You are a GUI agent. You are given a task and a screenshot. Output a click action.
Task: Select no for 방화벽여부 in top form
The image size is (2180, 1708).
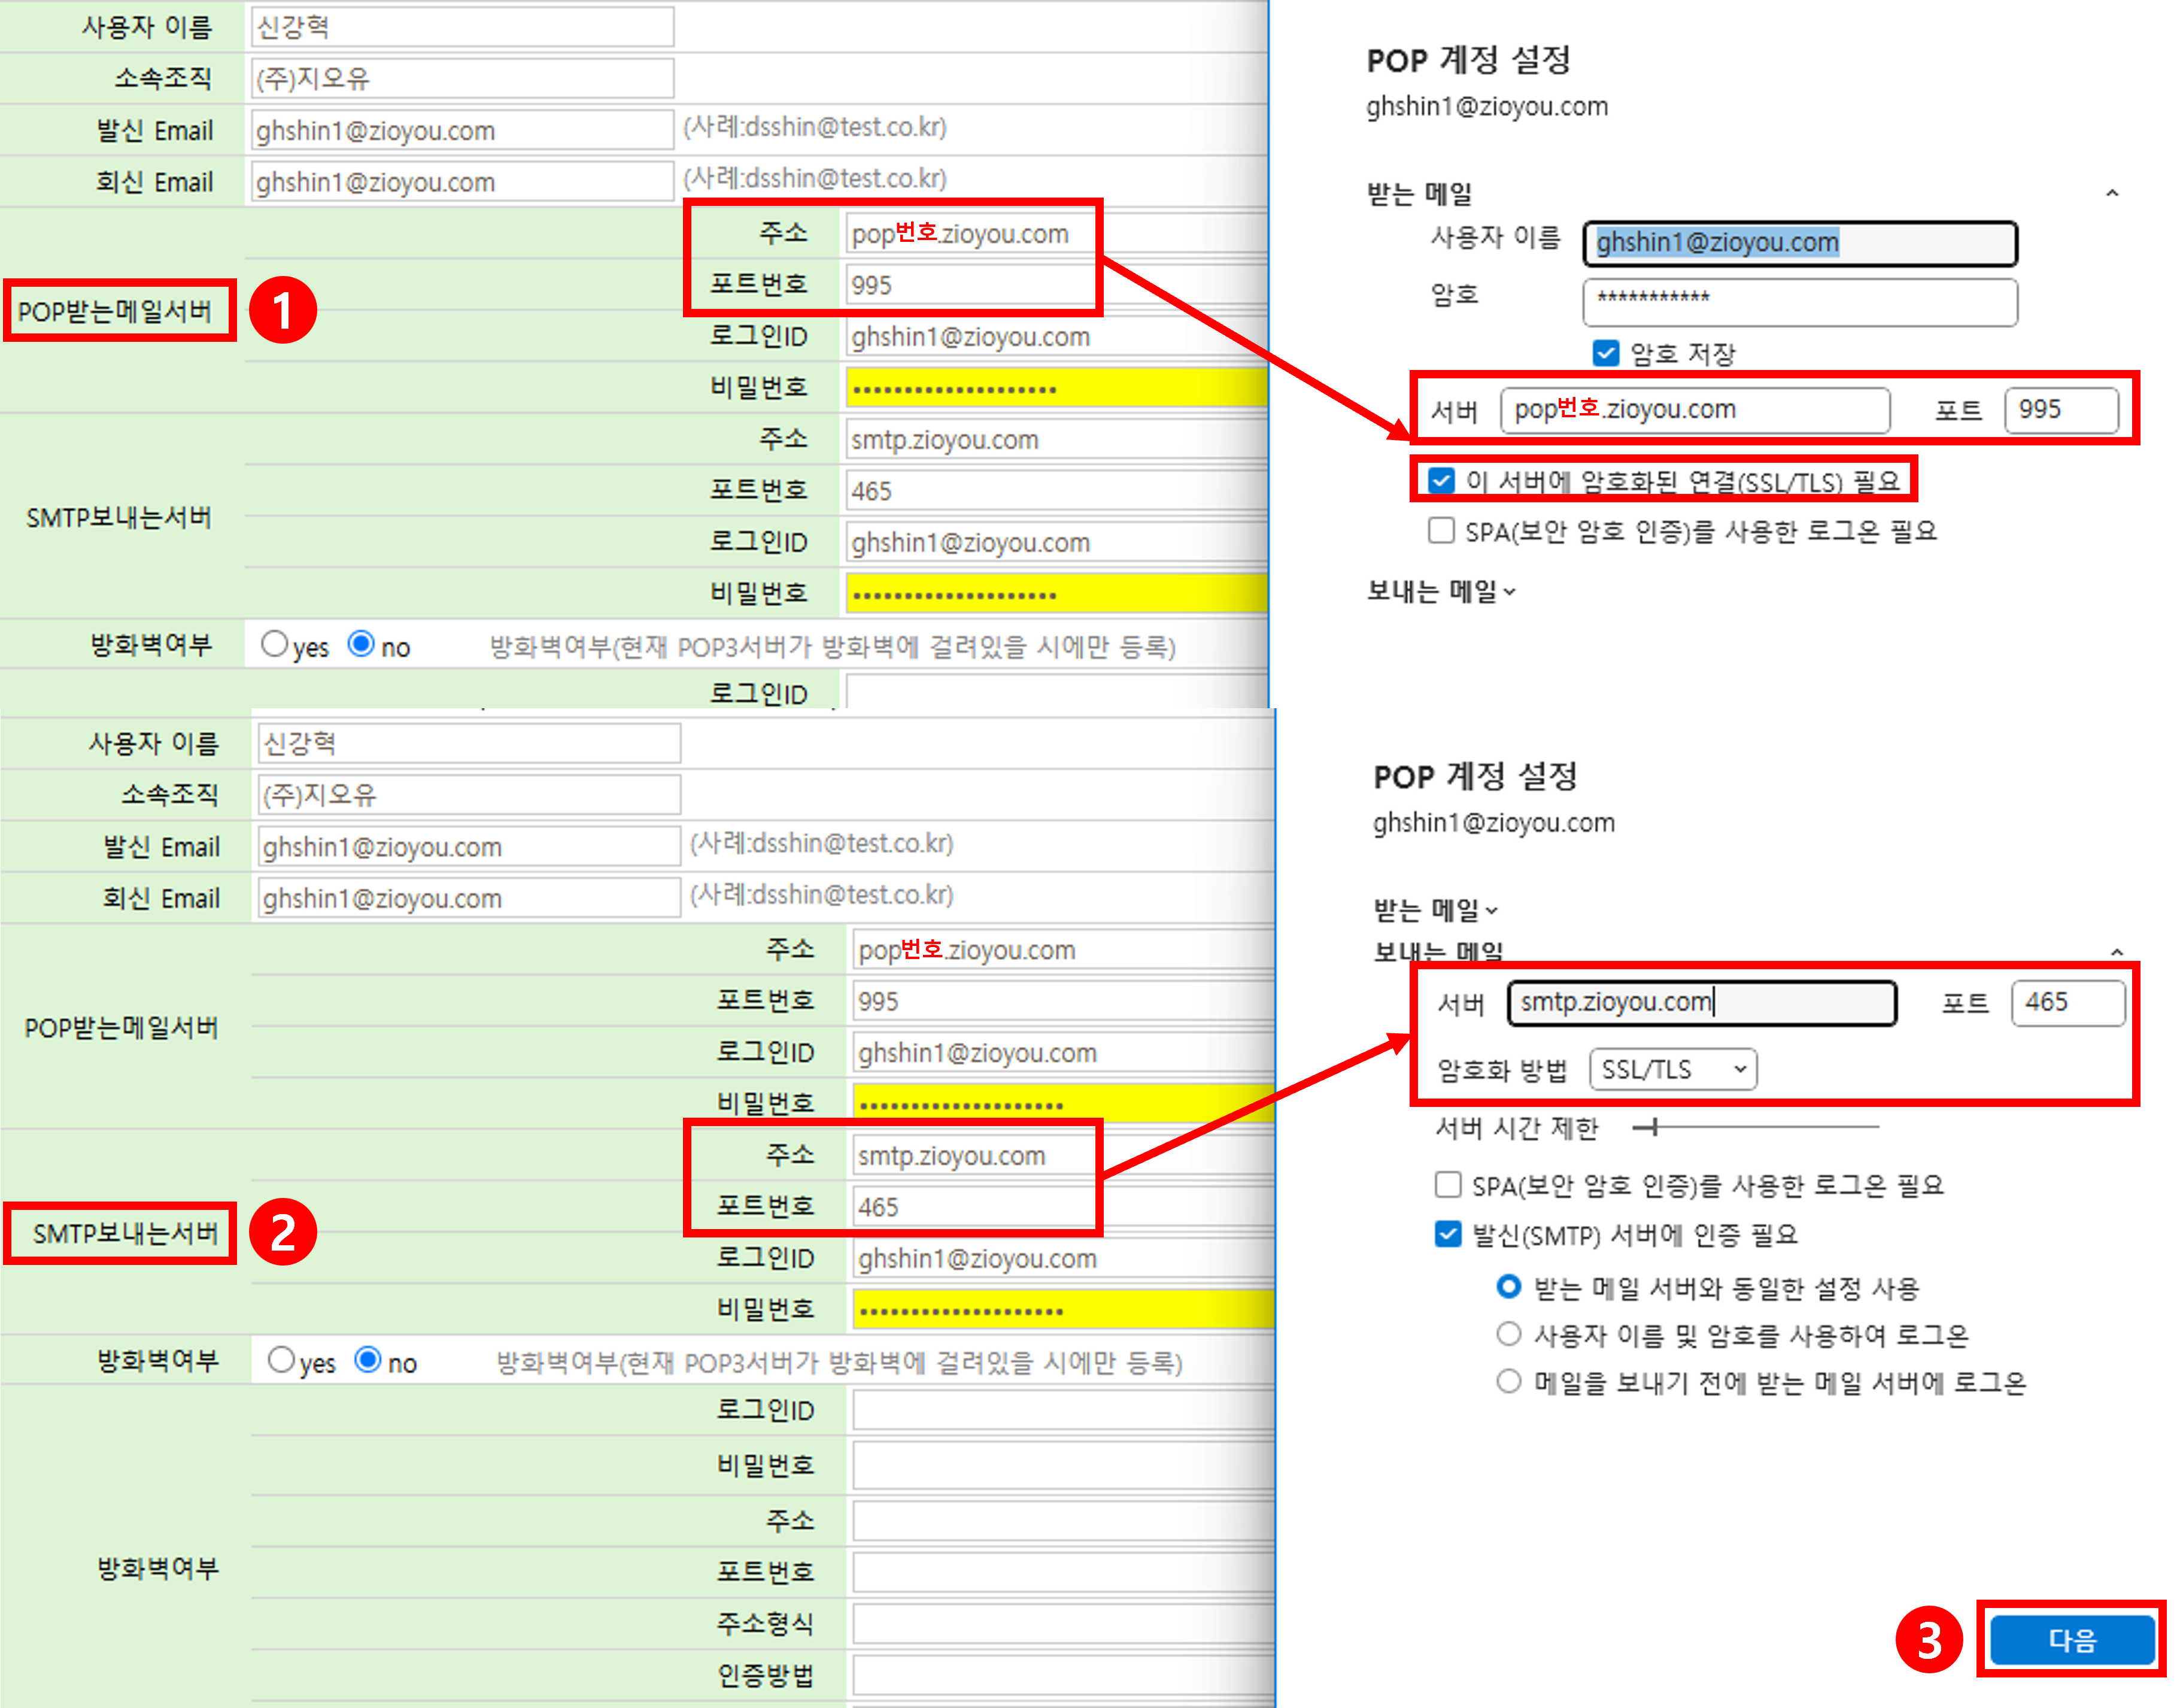[361, 644]
